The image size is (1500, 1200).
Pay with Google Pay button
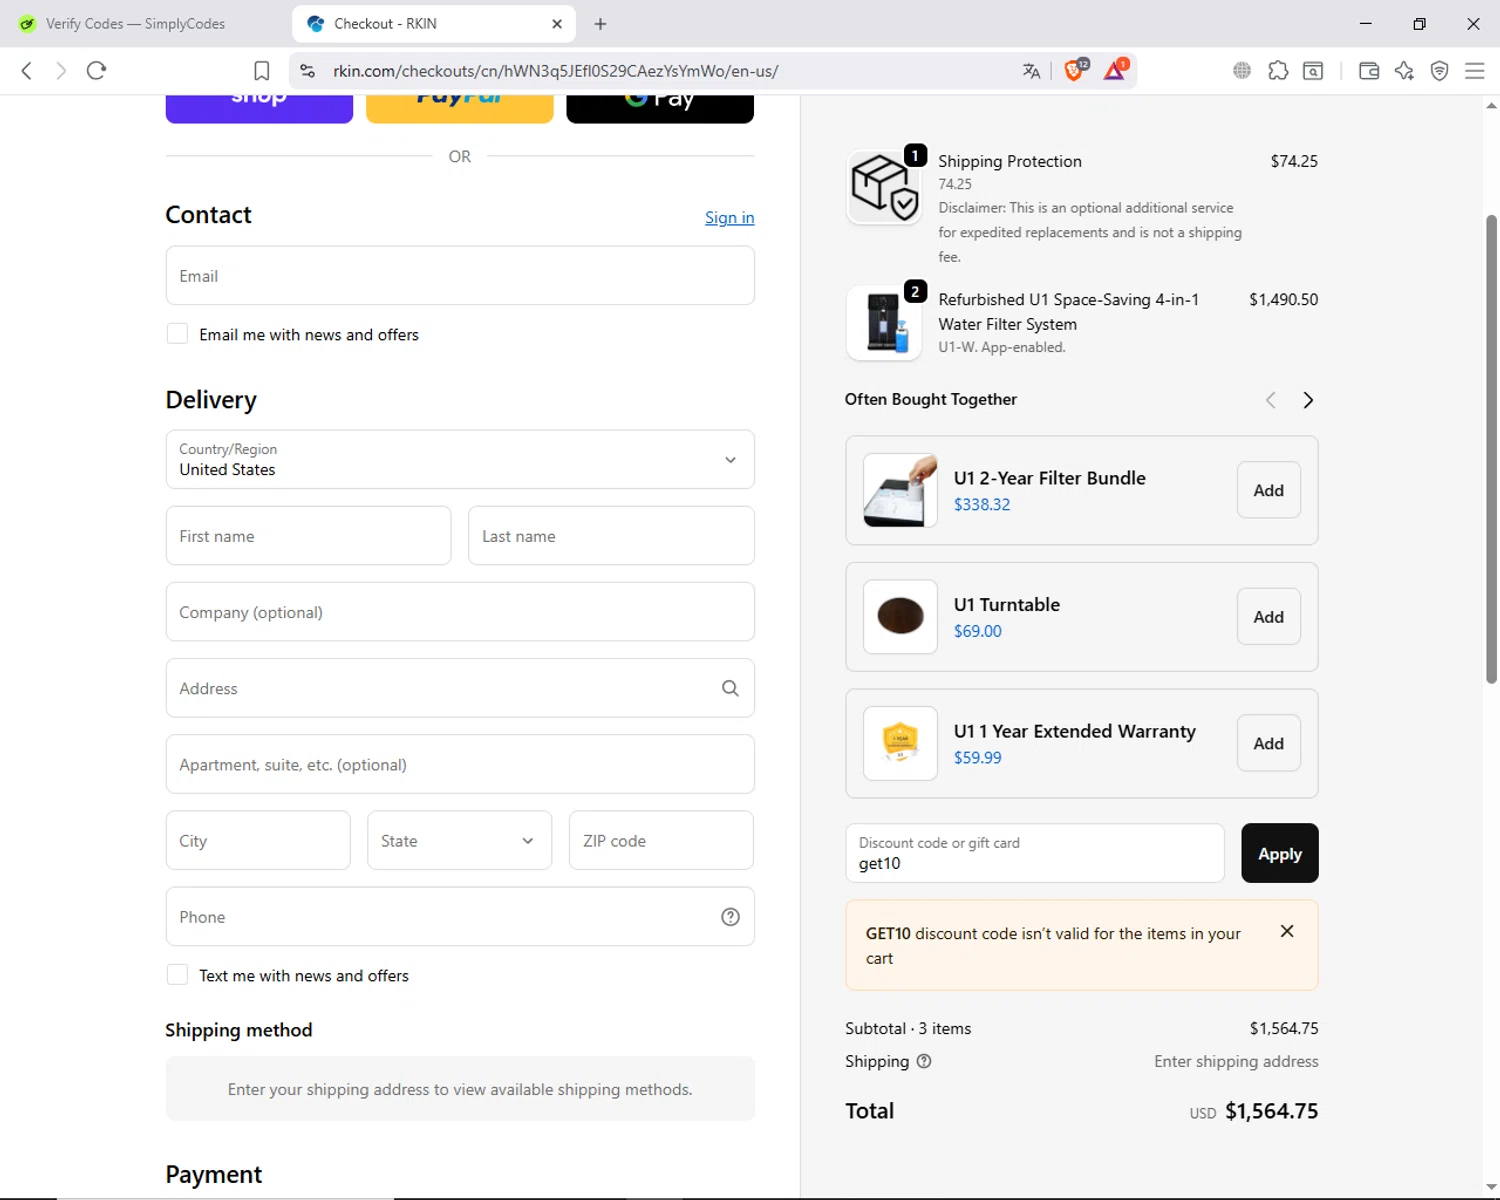(x=660, y=108)
